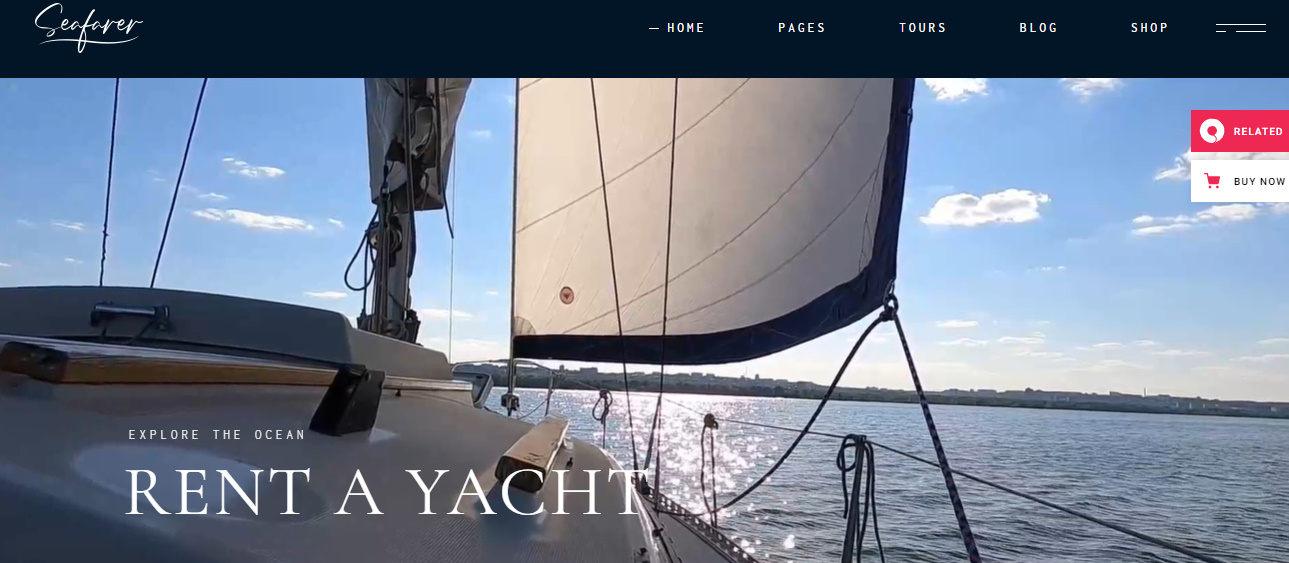Click the distant shoreline in hero image
The image size is (1289, 563).
[x=900, y=388]
